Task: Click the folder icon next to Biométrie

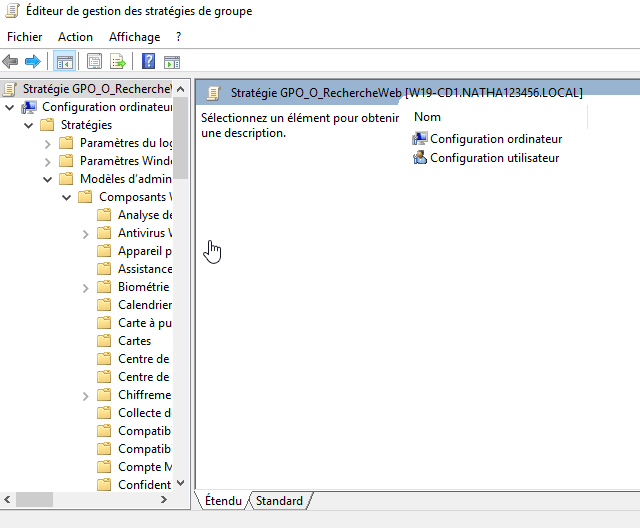Action: pos(104,286)
